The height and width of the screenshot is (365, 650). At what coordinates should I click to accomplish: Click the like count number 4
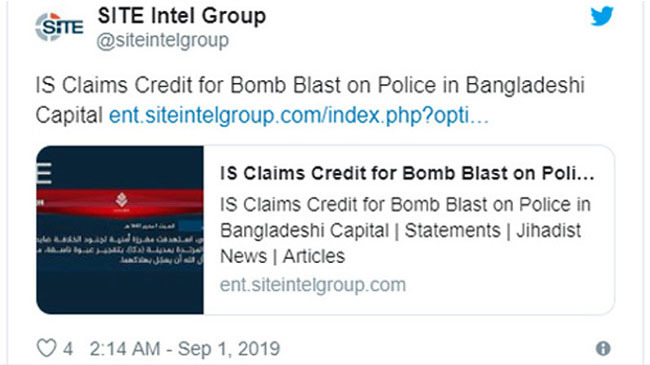pos(68,349)
